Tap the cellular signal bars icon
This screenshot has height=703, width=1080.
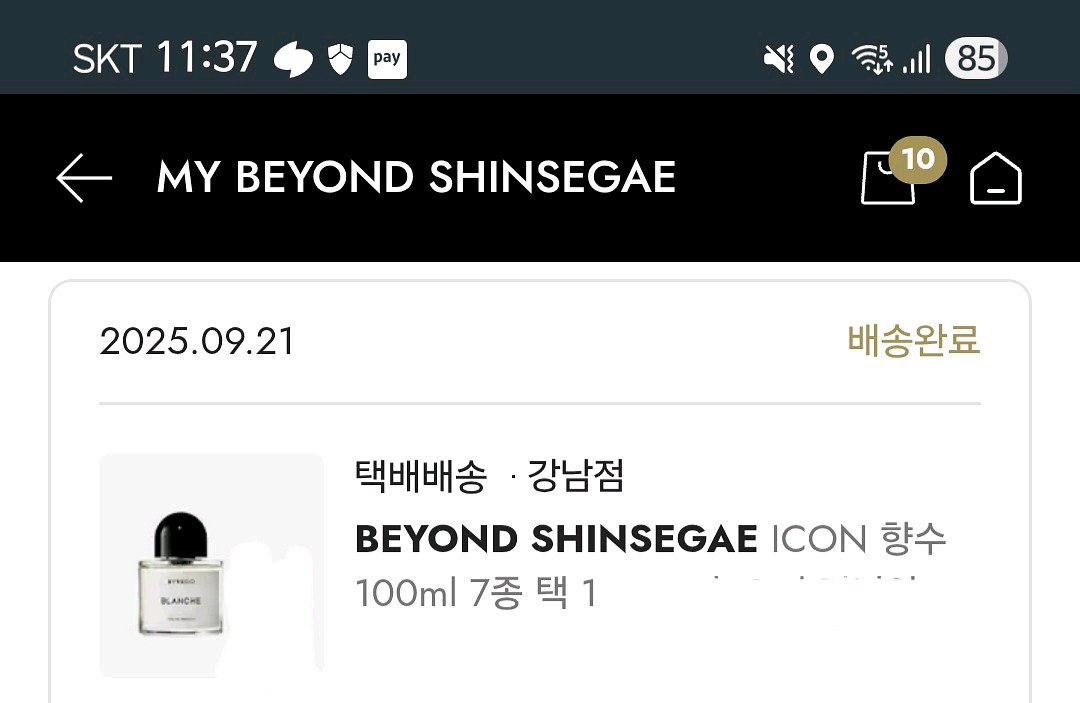pos(916,60)
